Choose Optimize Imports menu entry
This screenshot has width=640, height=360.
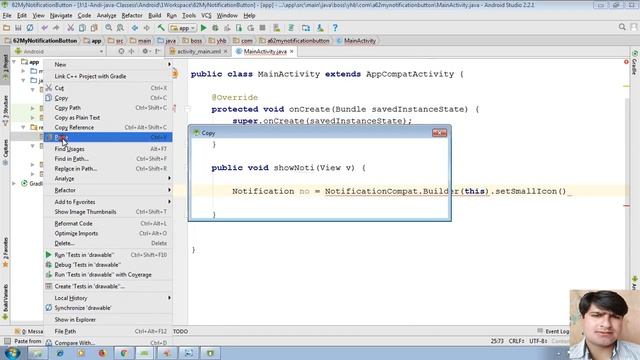pos(108,233)
